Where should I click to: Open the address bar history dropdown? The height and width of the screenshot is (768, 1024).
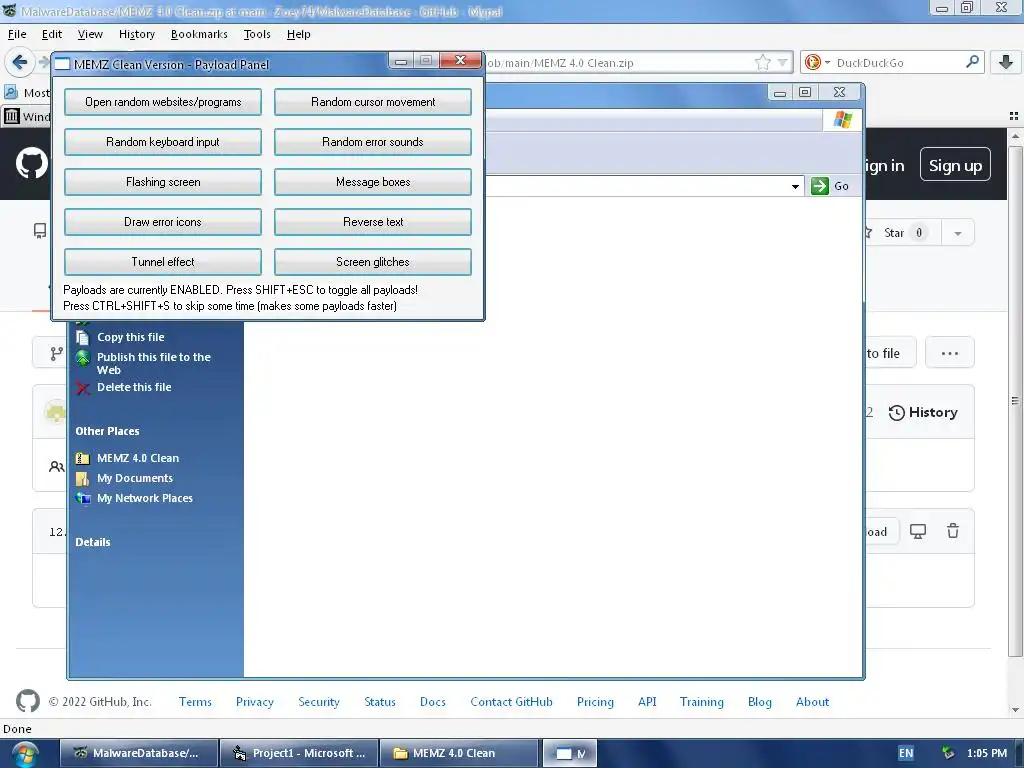click(782, 63)
